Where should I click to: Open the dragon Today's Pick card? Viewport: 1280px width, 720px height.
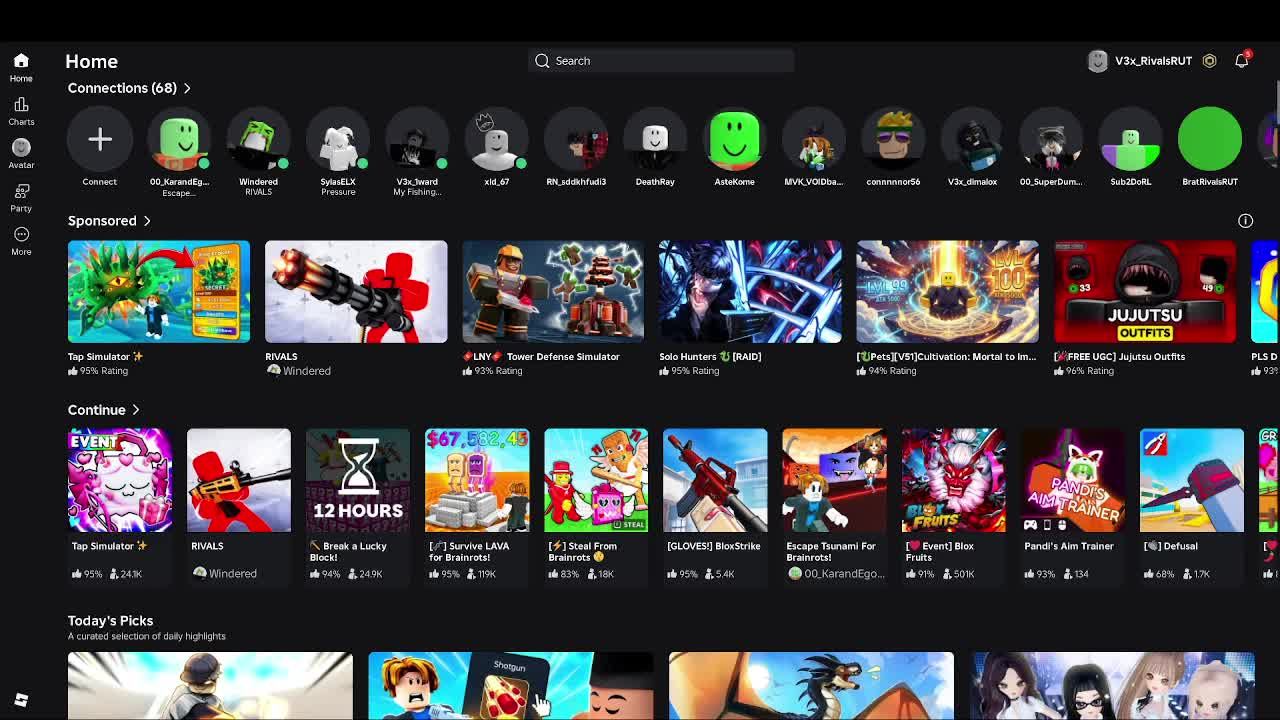[811, 686]
